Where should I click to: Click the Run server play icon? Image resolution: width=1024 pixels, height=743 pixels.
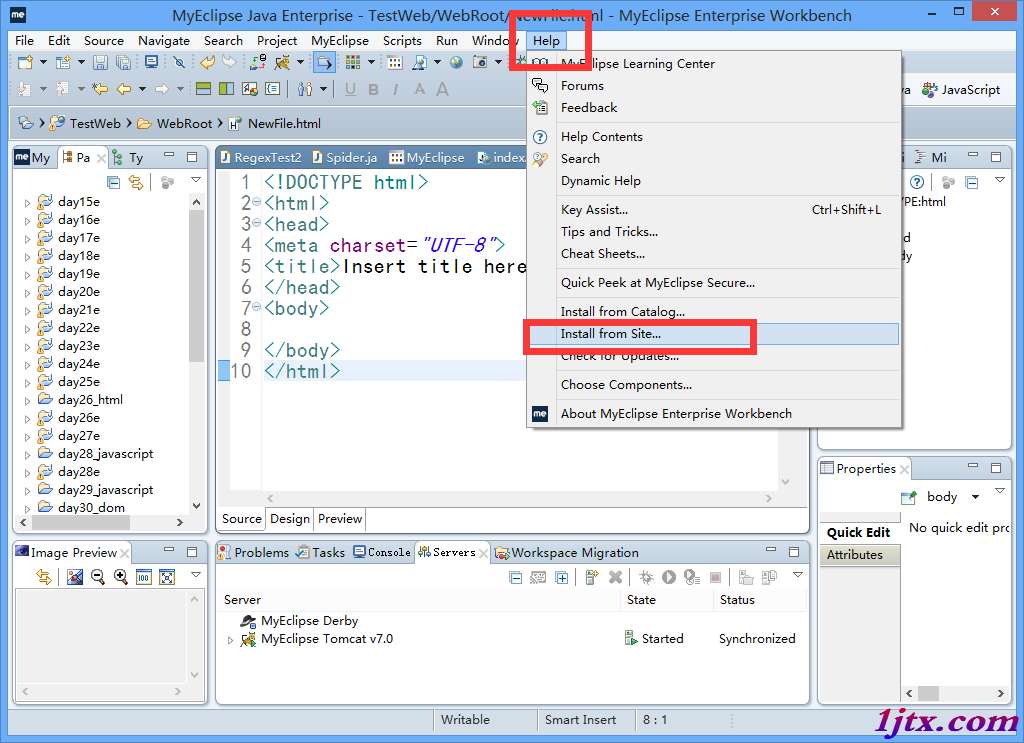(x=669, y=577)
